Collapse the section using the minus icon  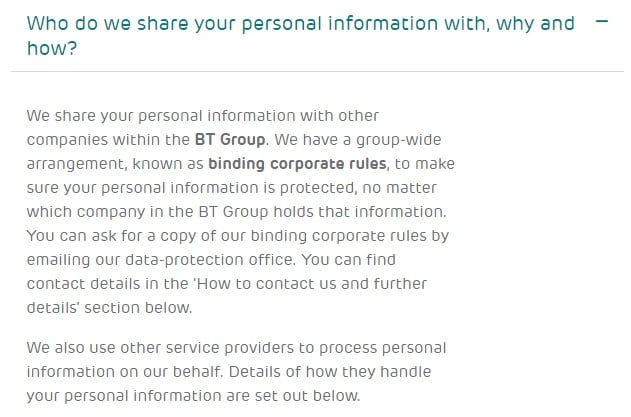tap(602, 21)
